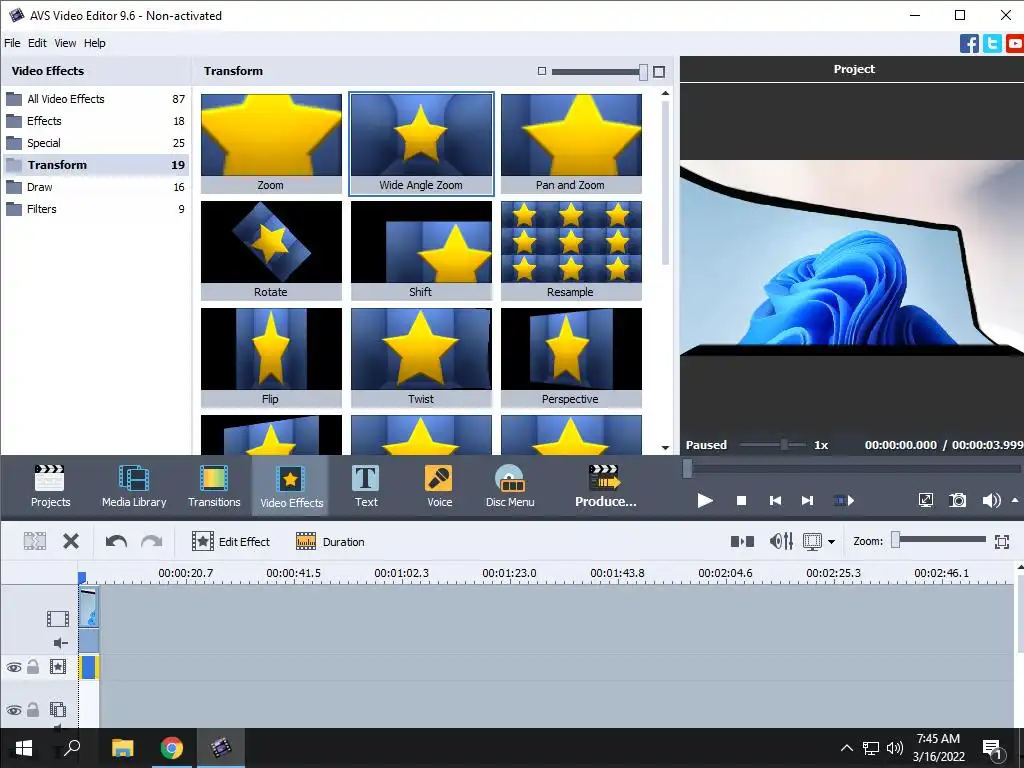
Task: Open the Edit menu
Action: [37, 43]
